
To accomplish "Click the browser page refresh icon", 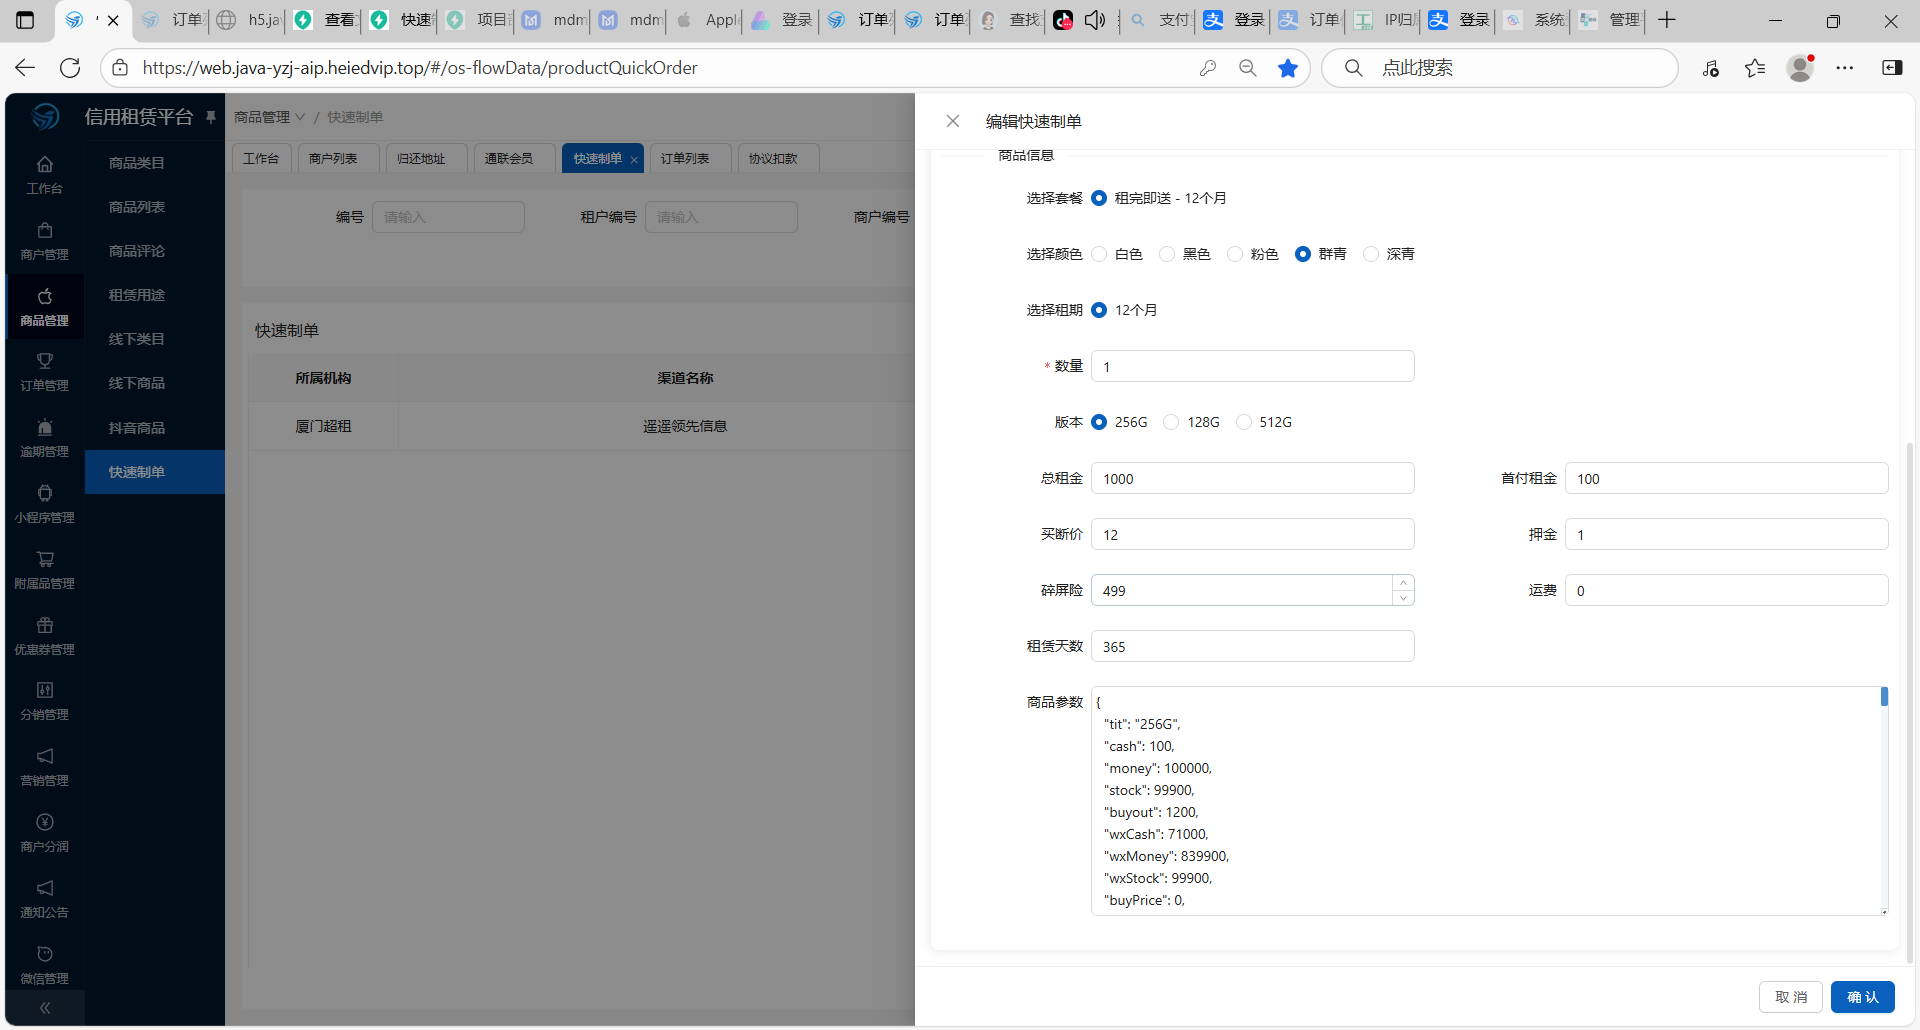I will (70, 68).
